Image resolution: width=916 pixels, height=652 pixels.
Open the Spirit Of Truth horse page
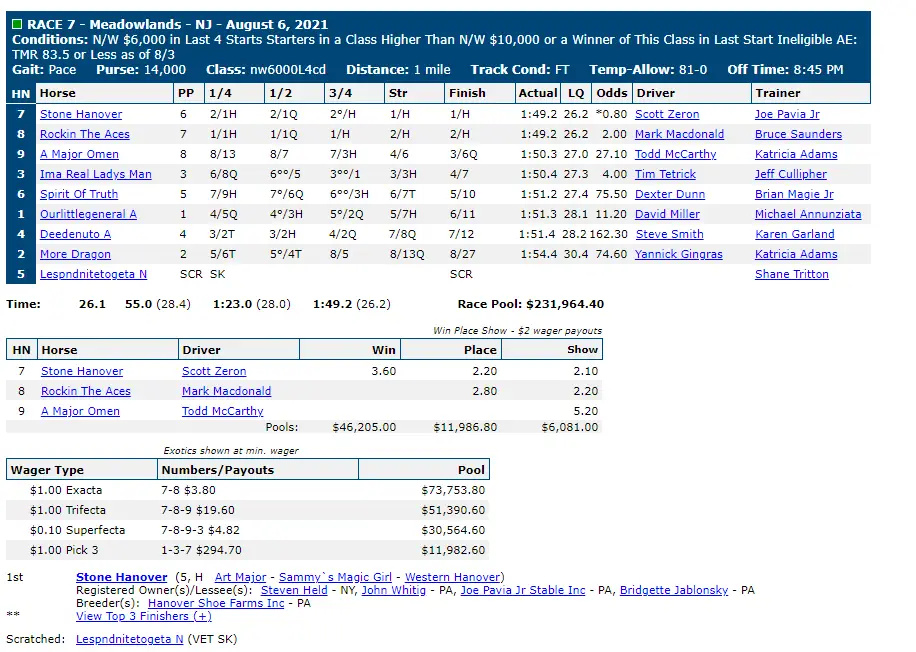pyautogui.click(x=79, y=194)
